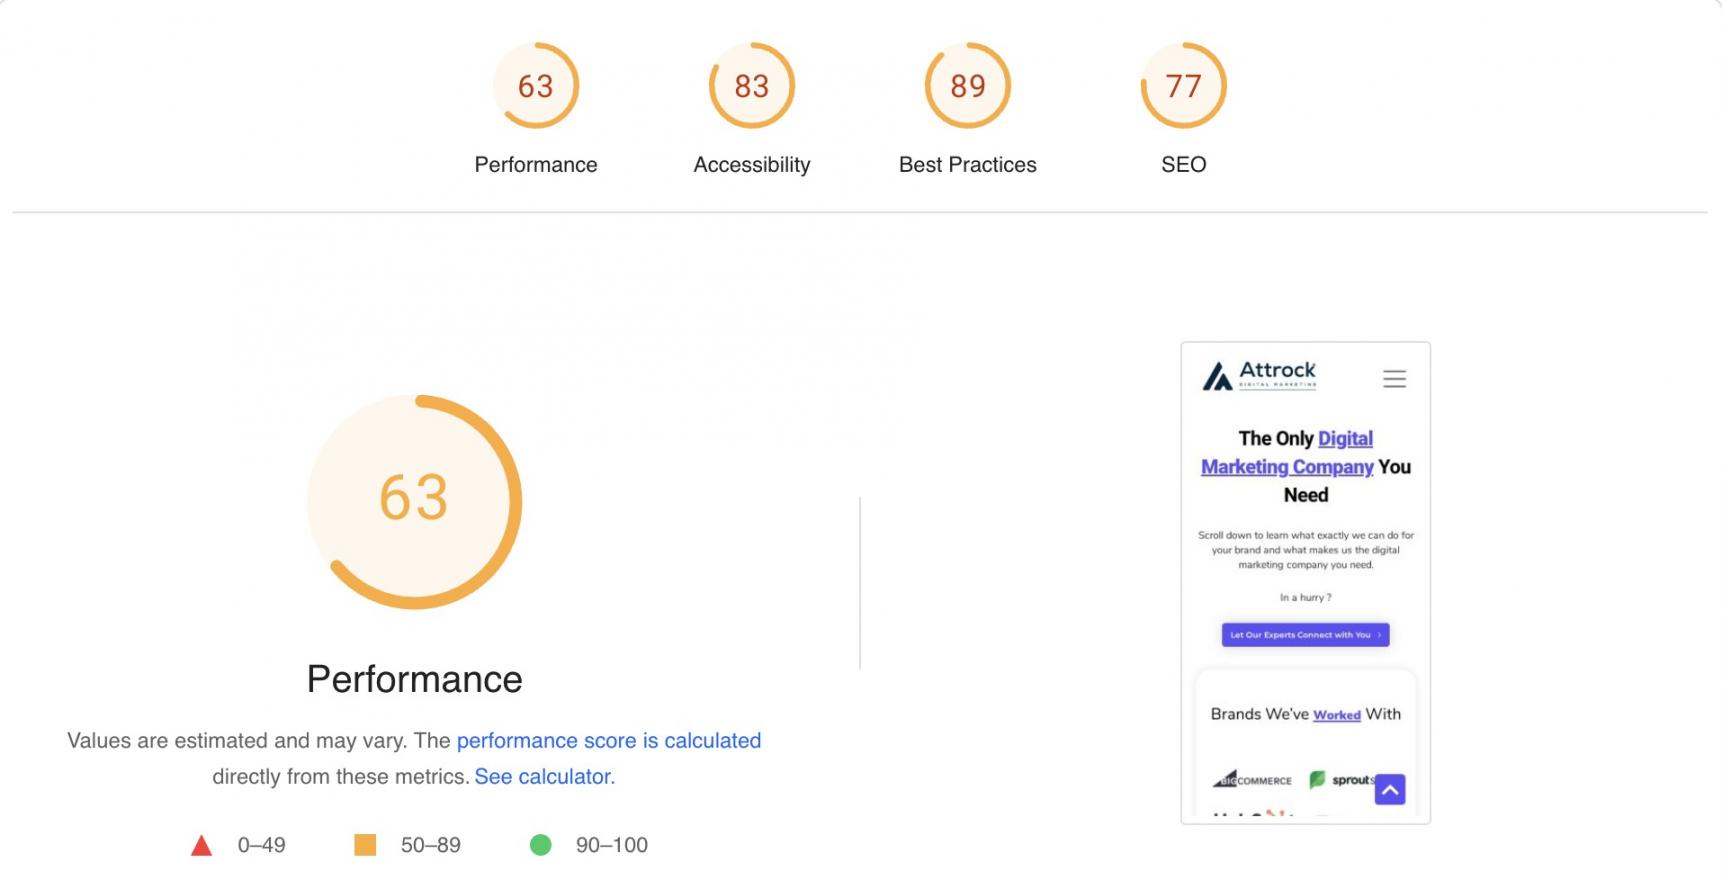Click the red triangle fail-range legend icon
The height and width of the screenshot is (880, 1722).
coord(202,846)
